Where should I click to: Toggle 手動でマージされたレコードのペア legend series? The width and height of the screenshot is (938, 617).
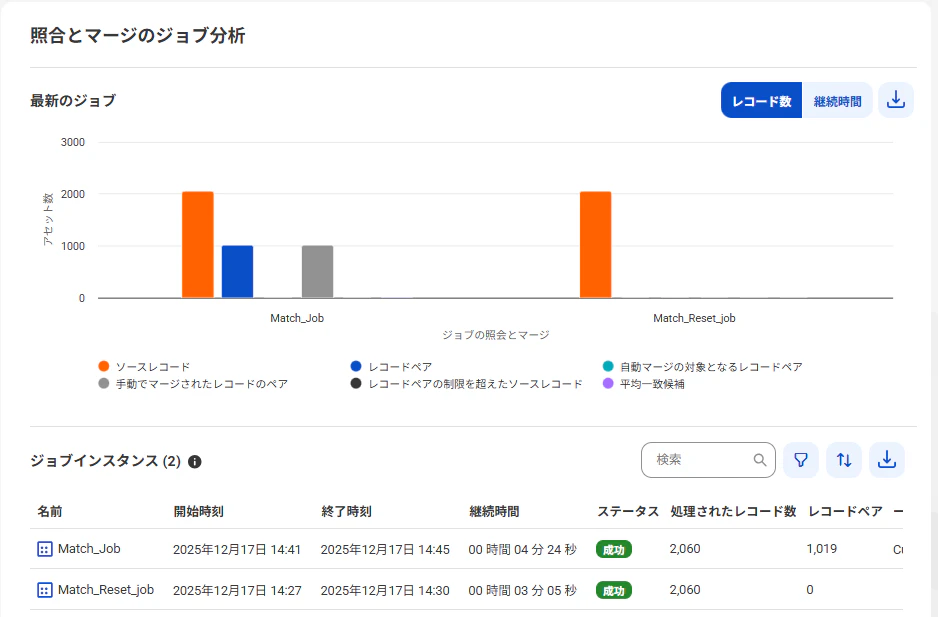(193, 384)
